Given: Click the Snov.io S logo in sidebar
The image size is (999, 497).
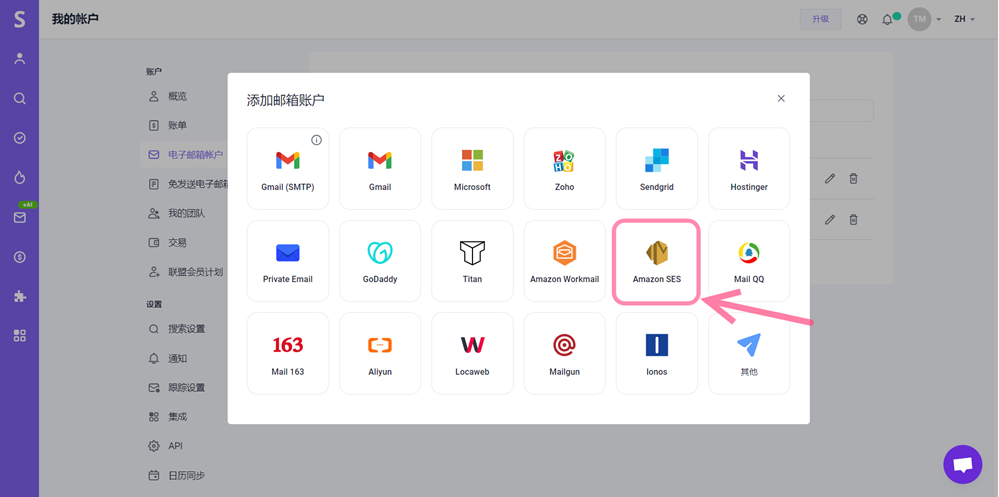Looking at the screenshot, I should 19,19.
